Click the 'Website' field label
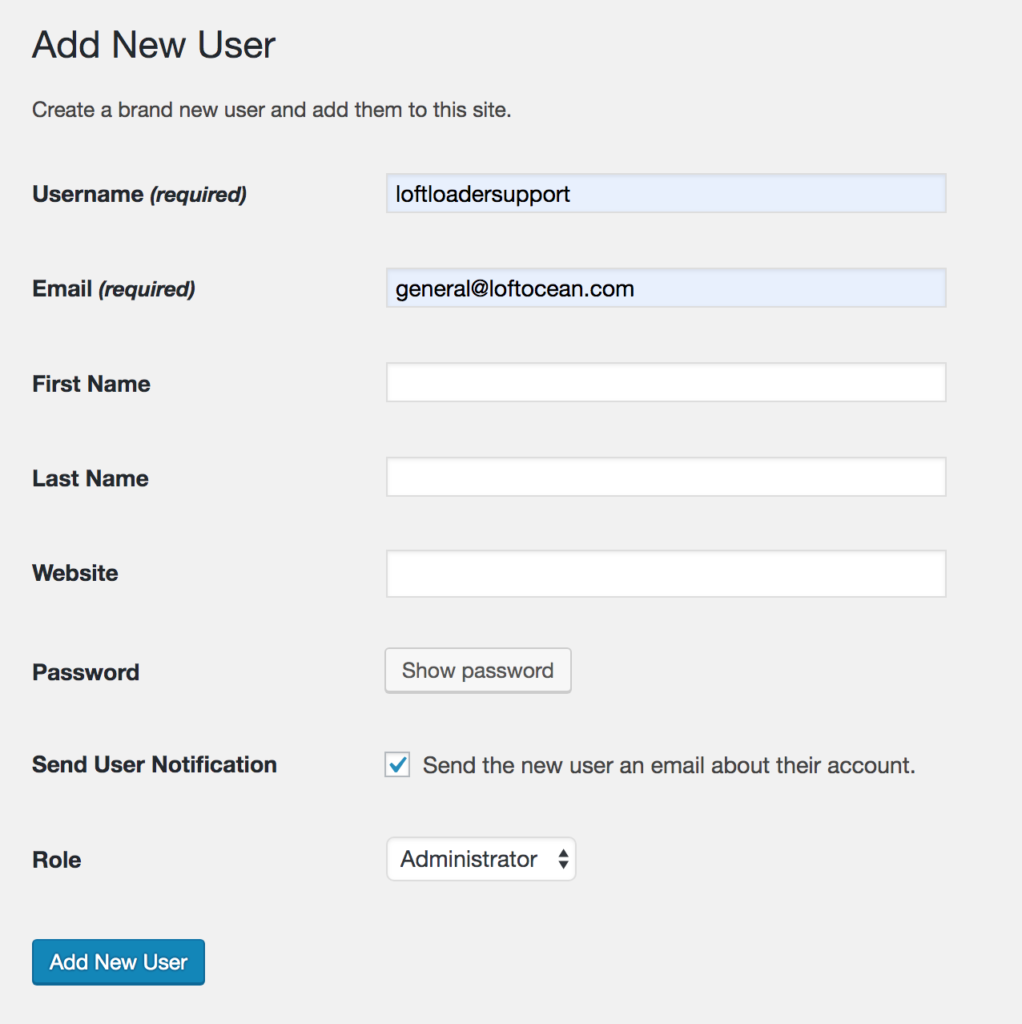Screen dimensions: 1022x1024 pos(75,573)
